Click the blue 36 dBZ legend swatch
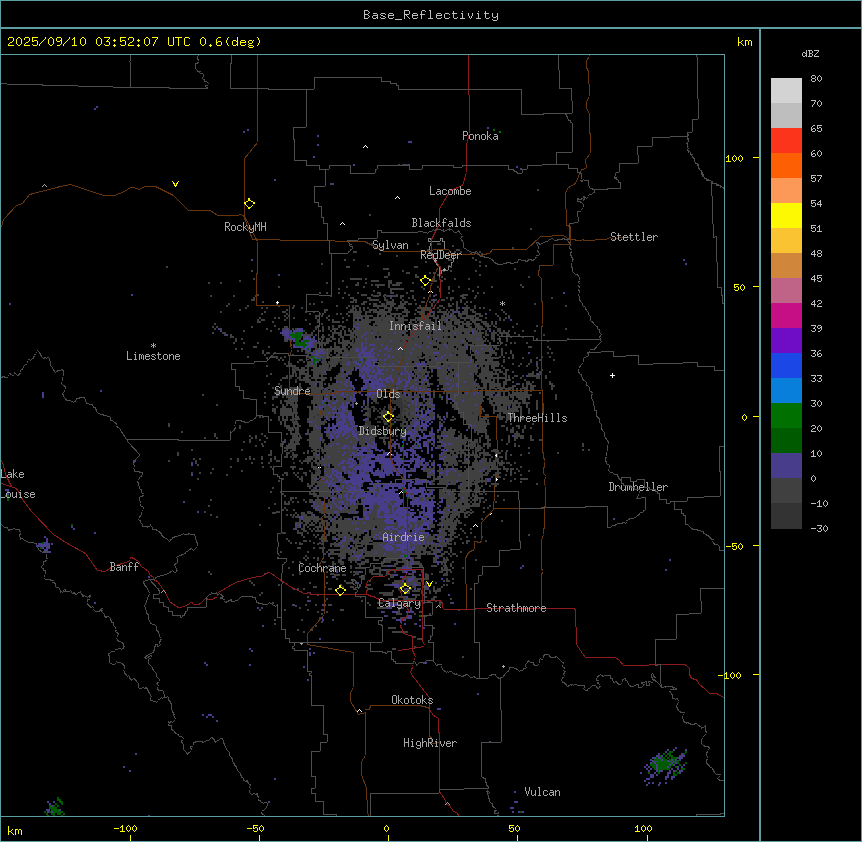 pyautogui.click(x=786, y=365)
